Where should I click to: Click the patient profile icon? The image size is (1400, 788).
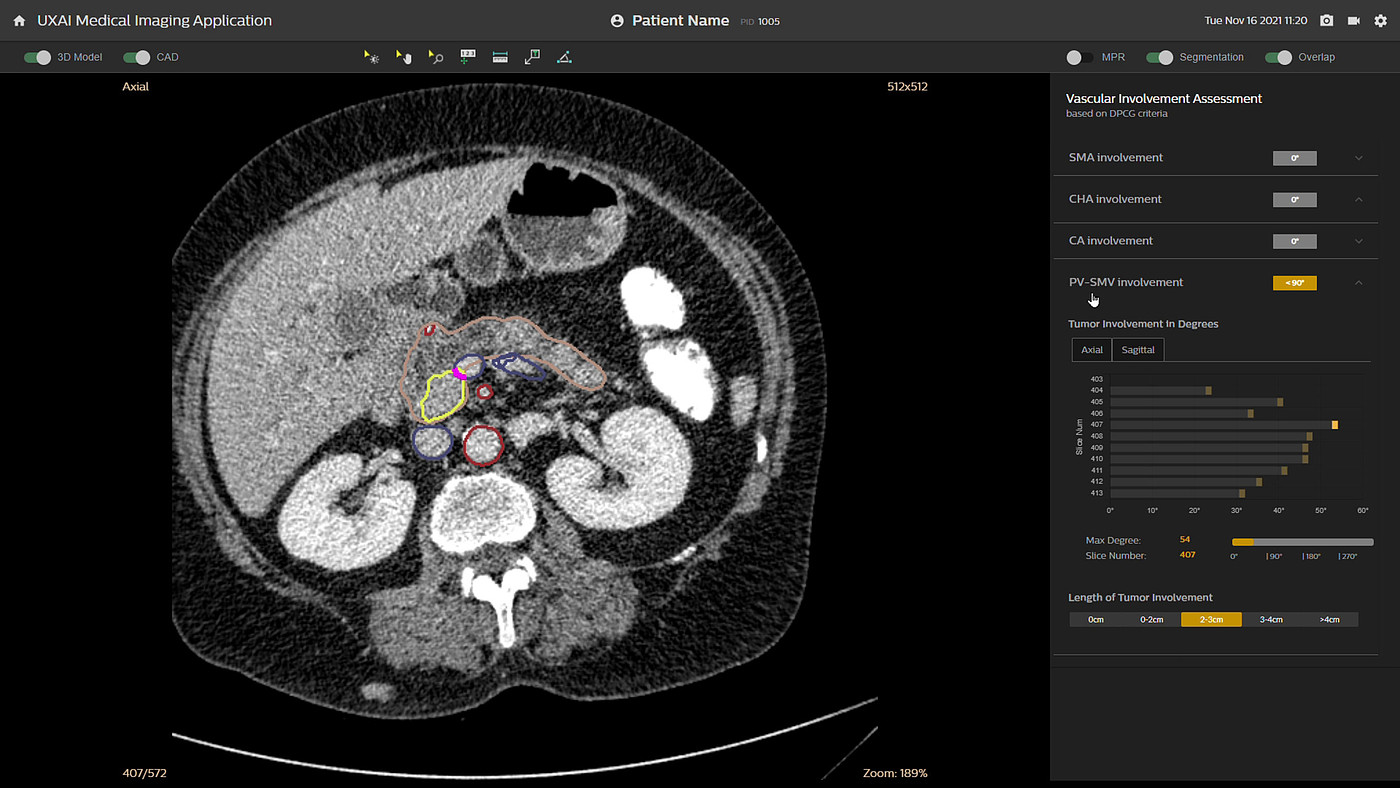617,21
